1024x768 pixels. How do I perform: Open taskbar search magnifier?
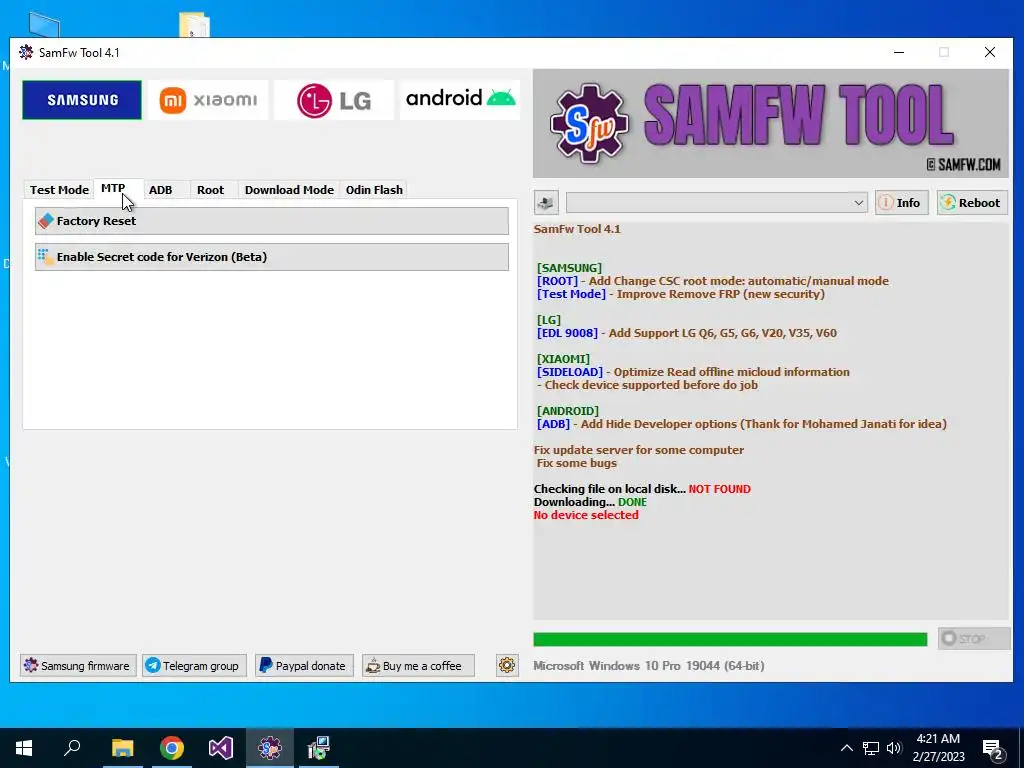pyautogui.click(x=72, y=748)
